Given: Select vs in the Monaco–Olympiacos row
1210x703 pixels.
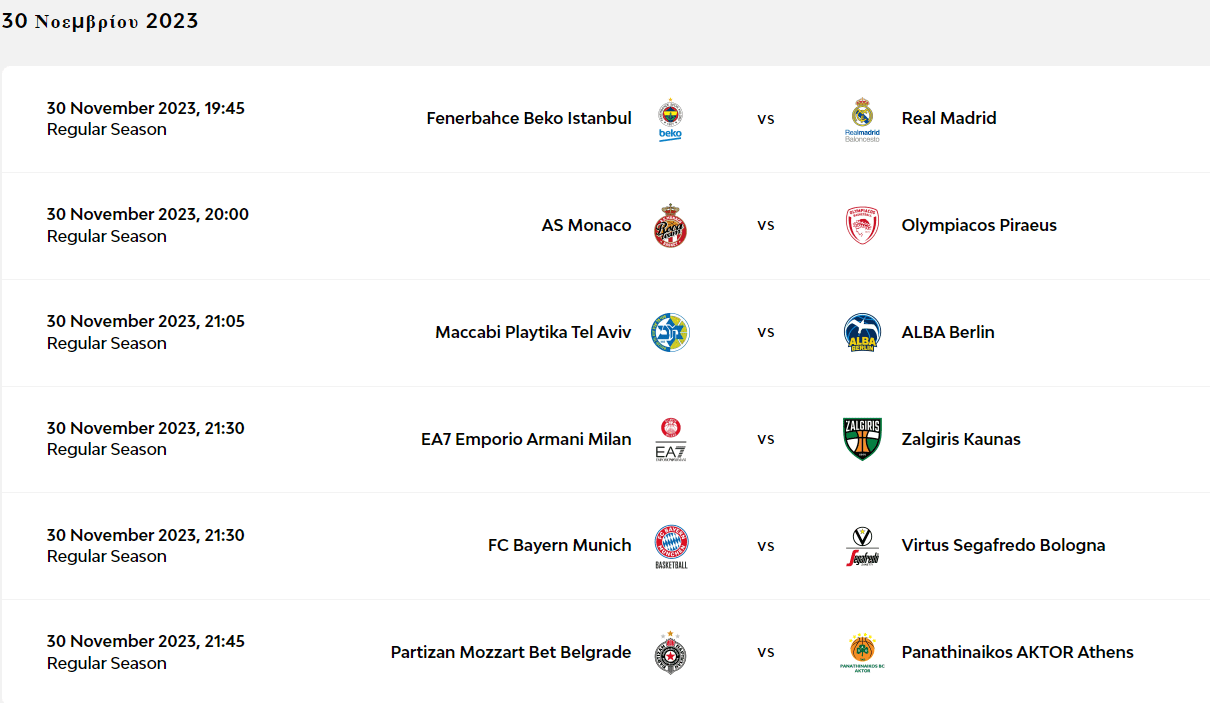Looking at the screenshot, I should pos(766,225).
